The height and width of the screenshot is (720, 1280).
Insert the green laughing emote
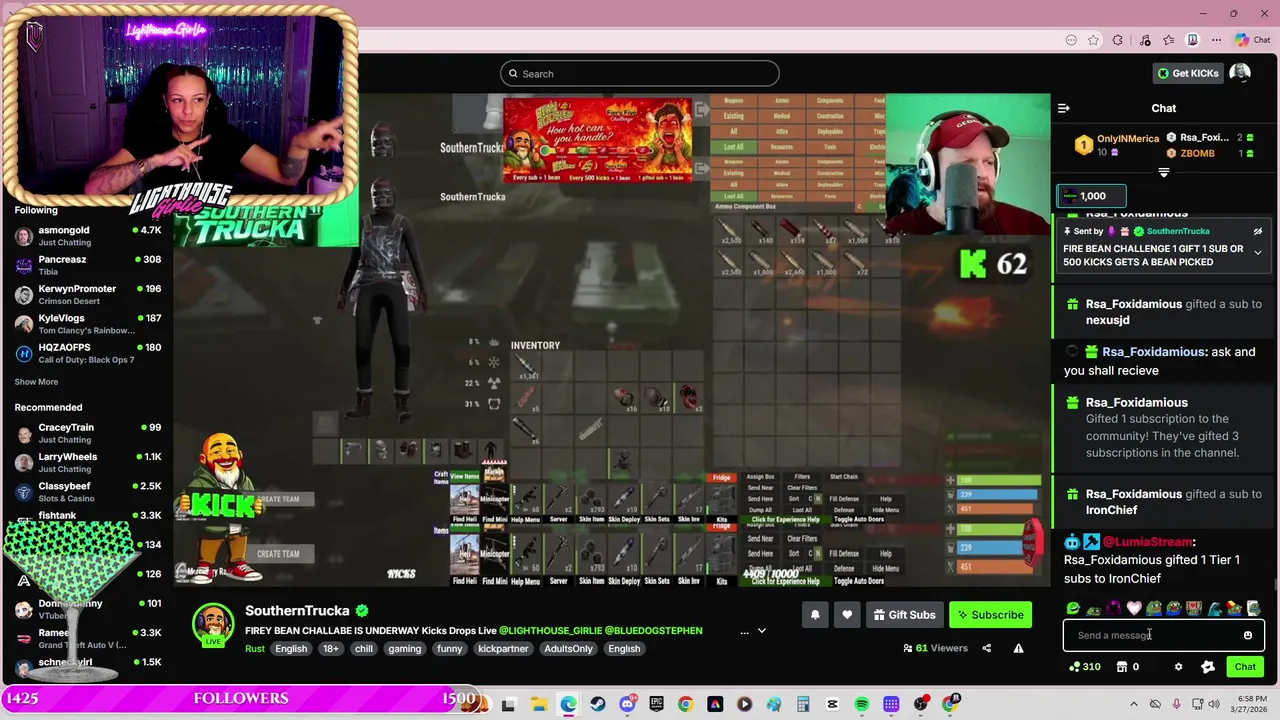tap(1074, 608)
